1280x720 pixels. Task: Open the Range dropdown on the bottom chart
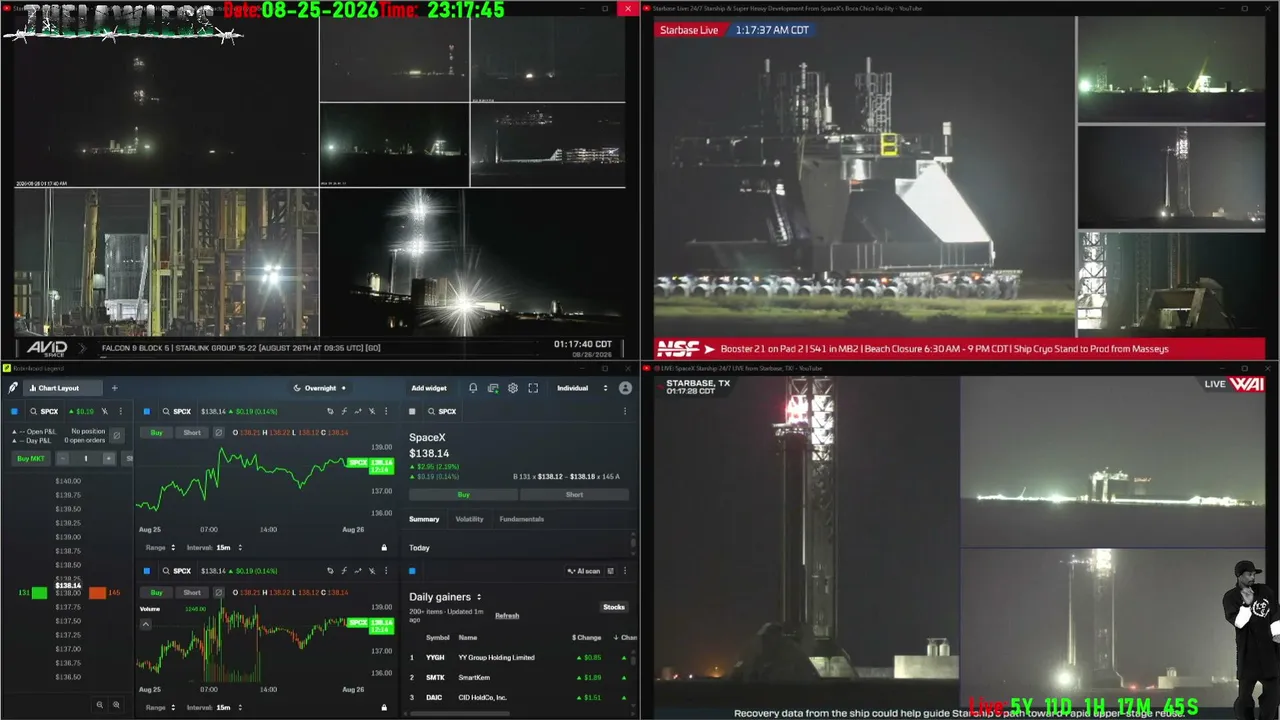(161, 708)
